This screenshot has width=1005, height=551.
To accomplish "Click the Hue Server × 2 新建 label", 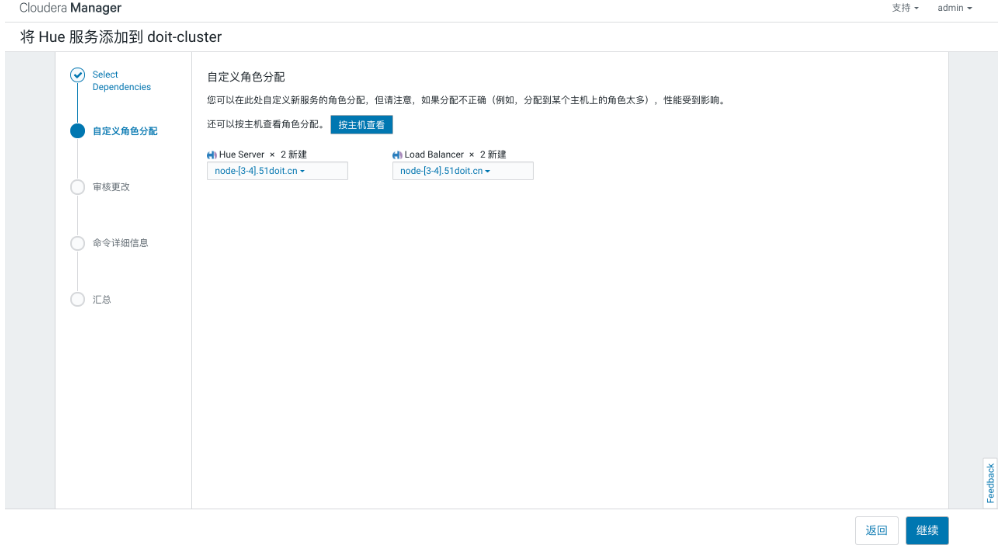I will 263,154.
